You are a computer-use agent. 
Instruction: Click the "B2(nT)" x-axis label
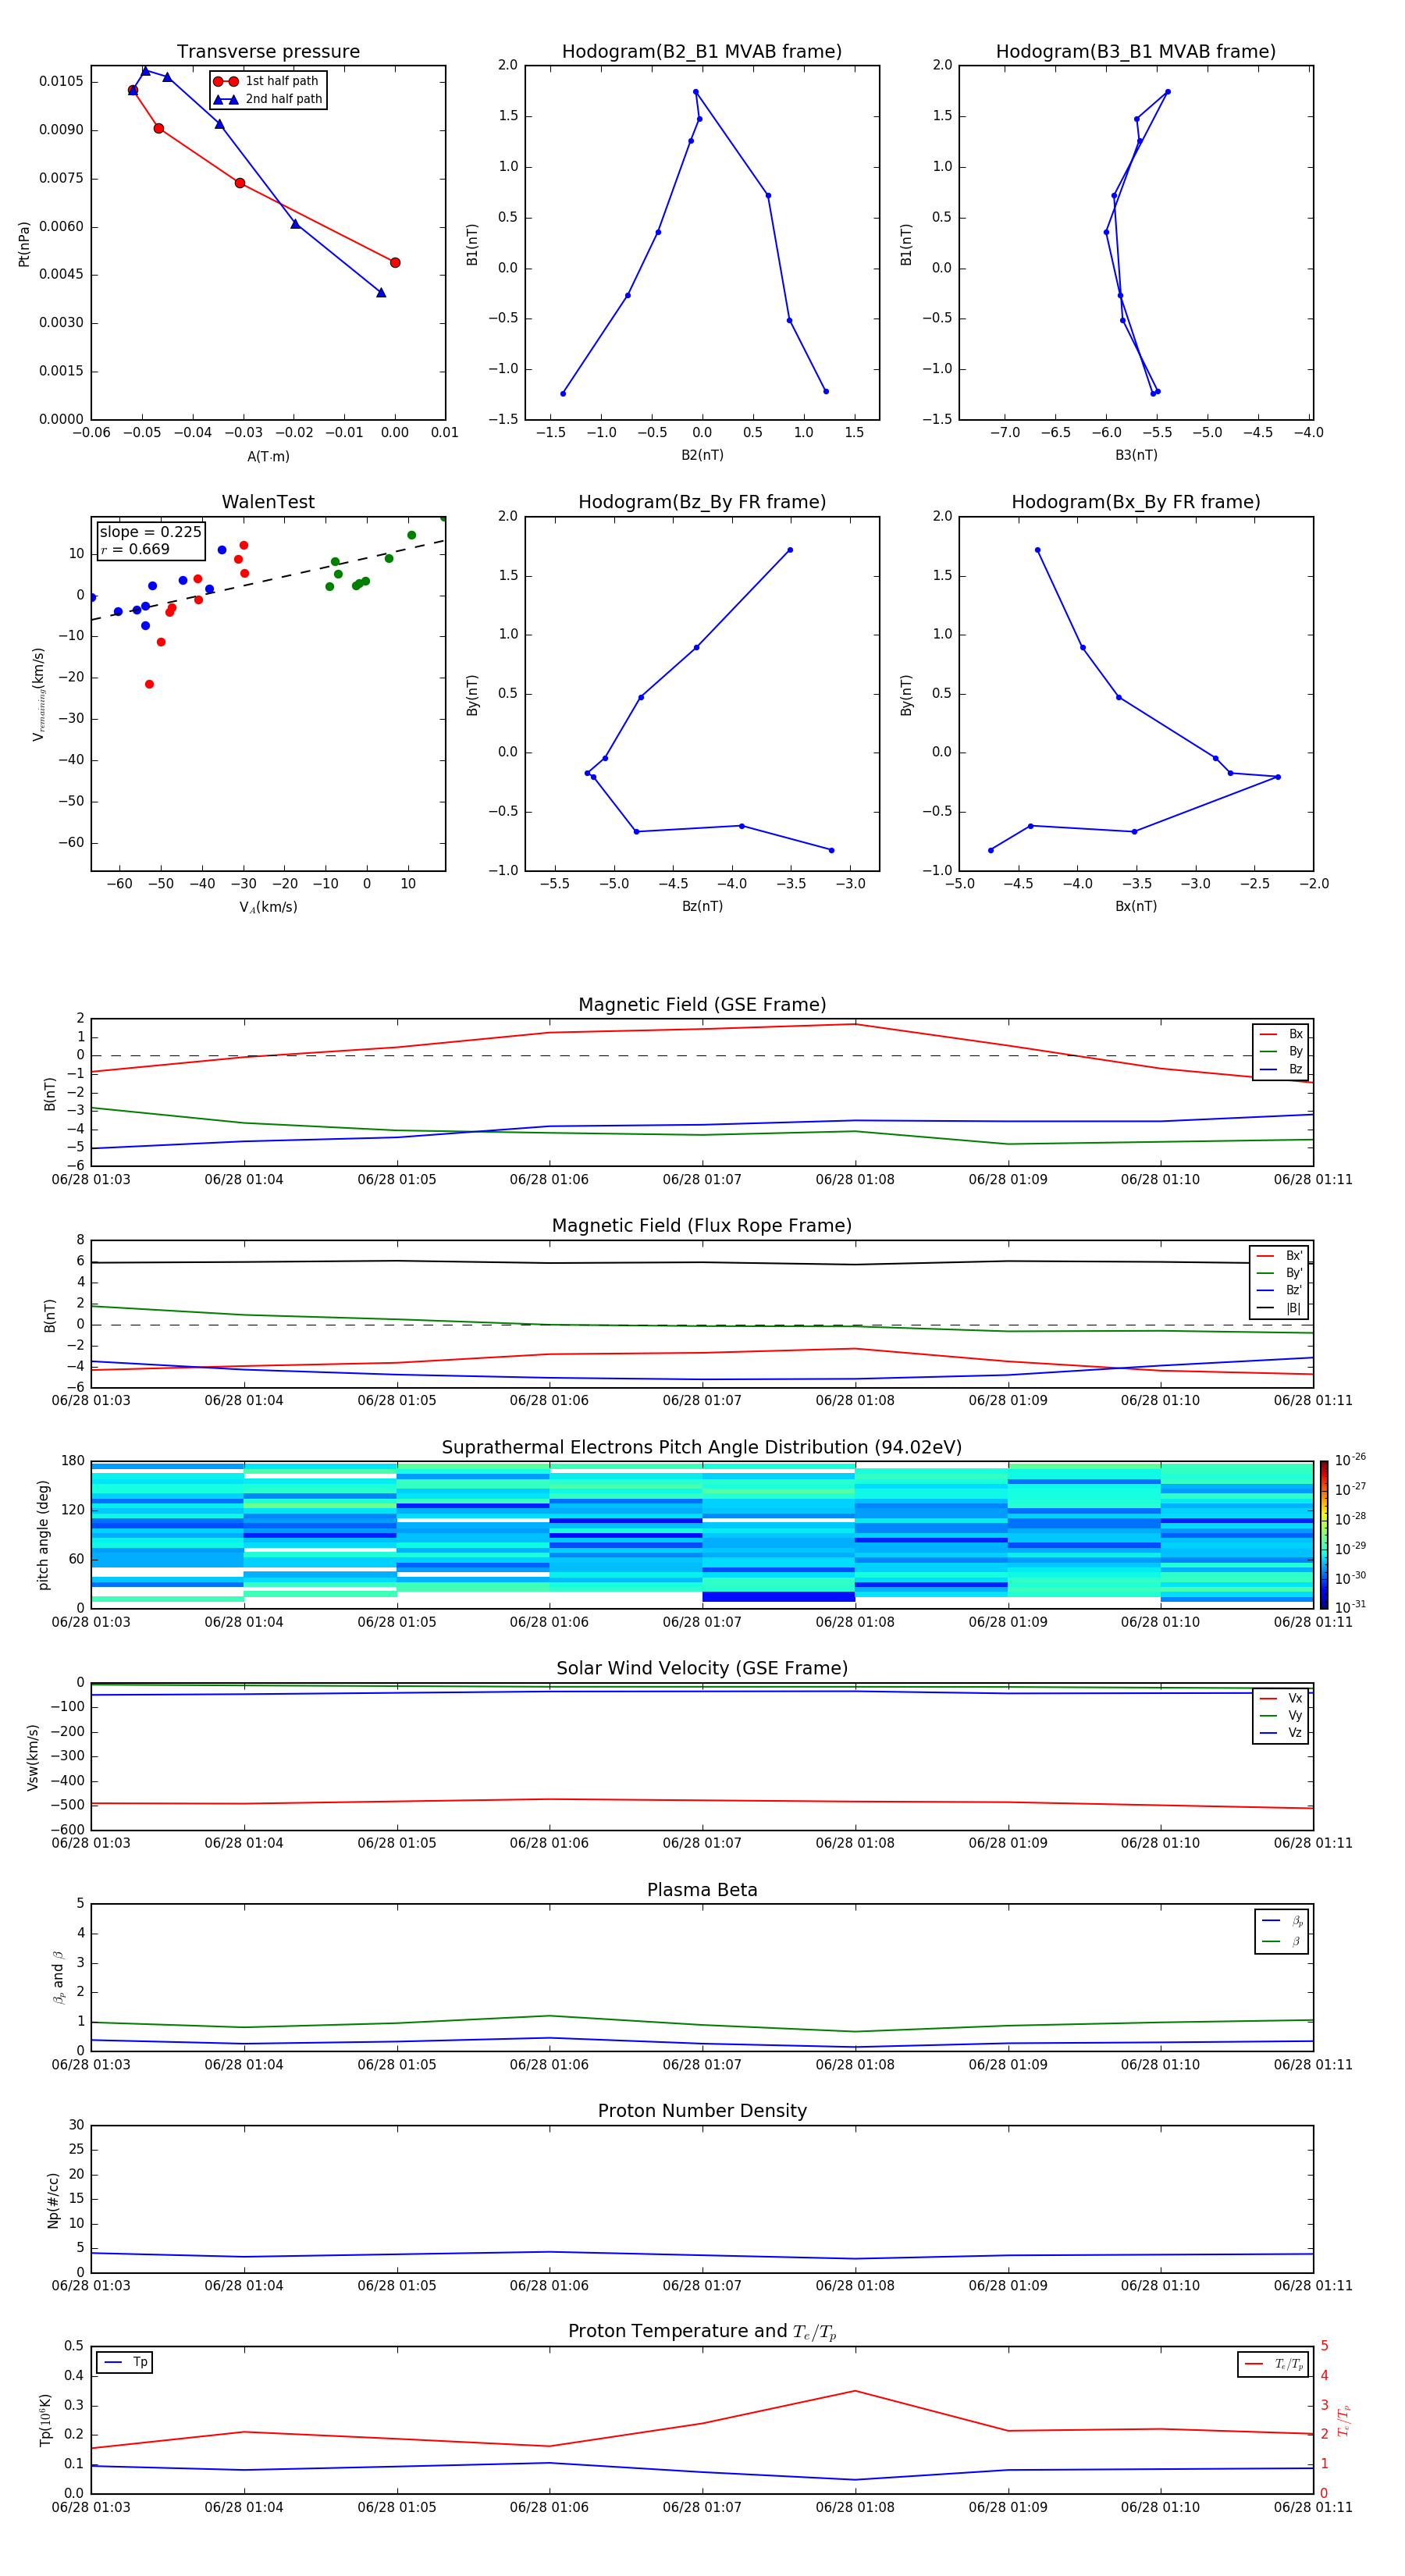pyautogui.click(x=702, y=455)
